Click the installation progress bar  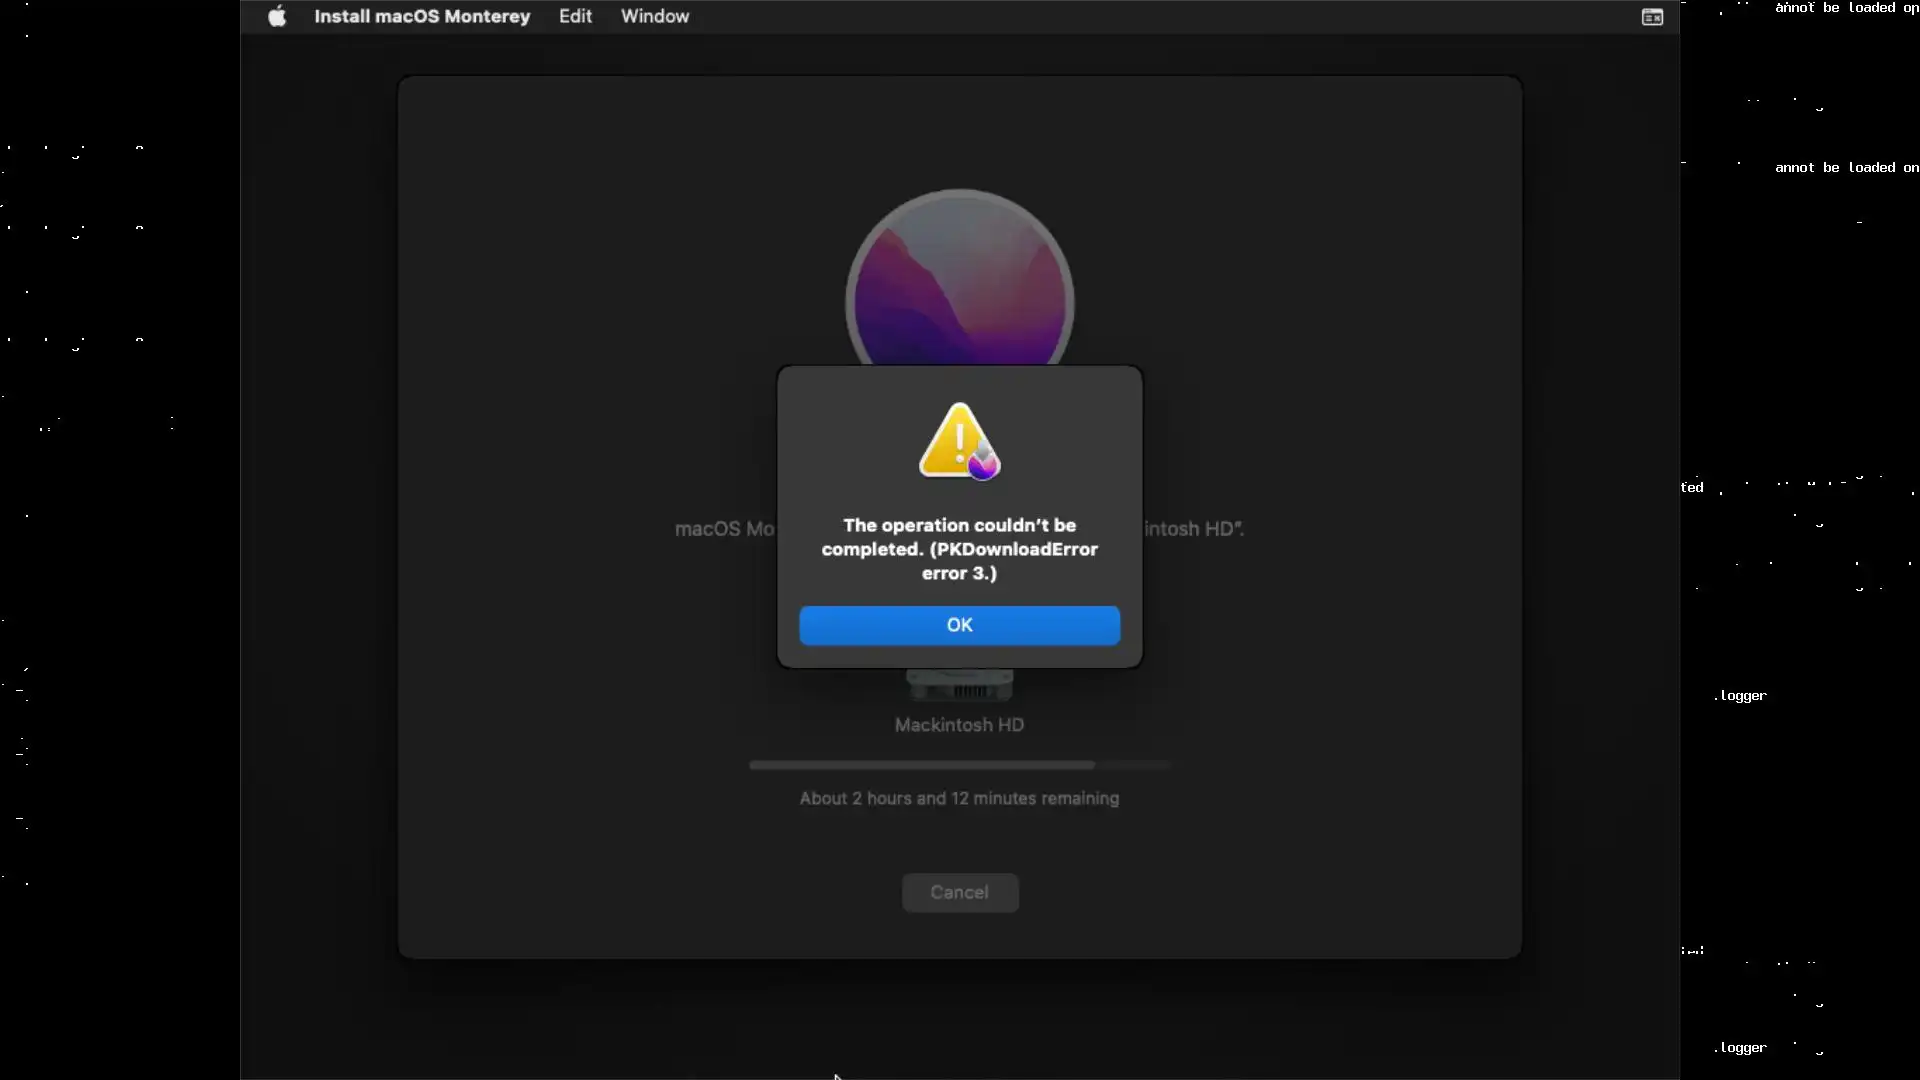pyautogui.click(x=920, y=765)
